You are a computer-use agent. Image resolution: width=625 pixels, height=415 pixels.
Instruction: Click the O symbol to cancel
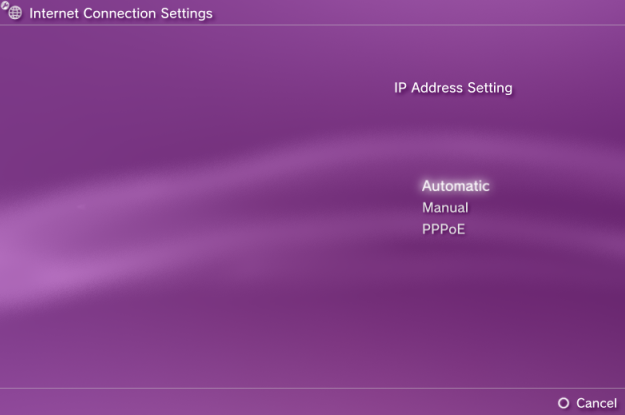coord(563,403)
